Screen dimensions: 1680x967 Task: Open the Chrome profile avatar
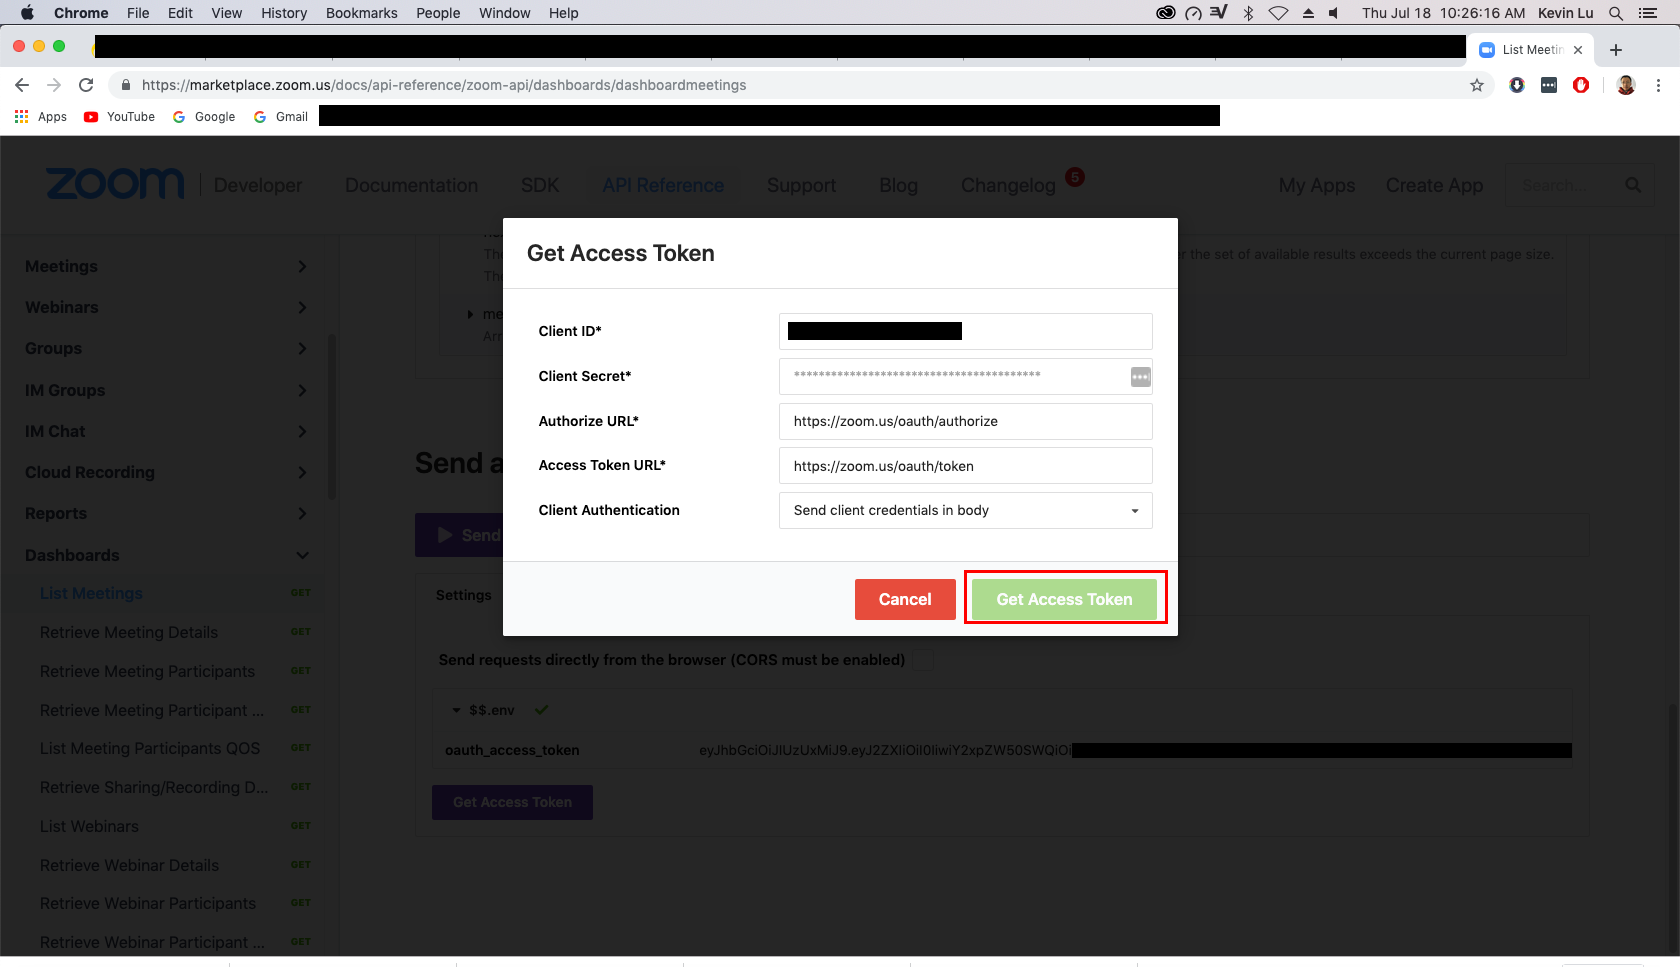pos(1626,85)
